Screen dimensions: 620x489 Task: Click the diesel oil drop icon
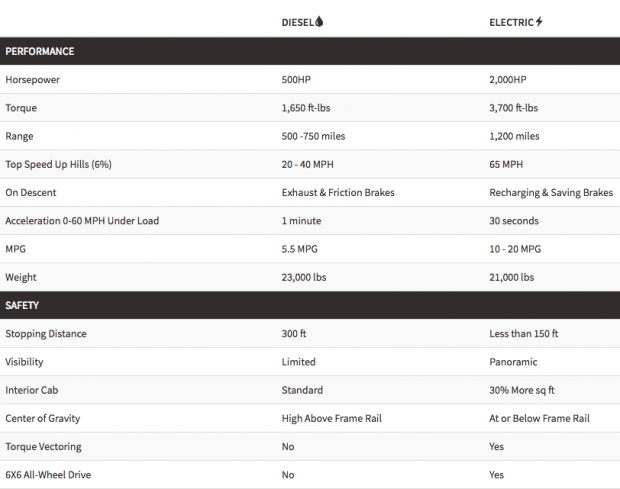tap(319, 22)
